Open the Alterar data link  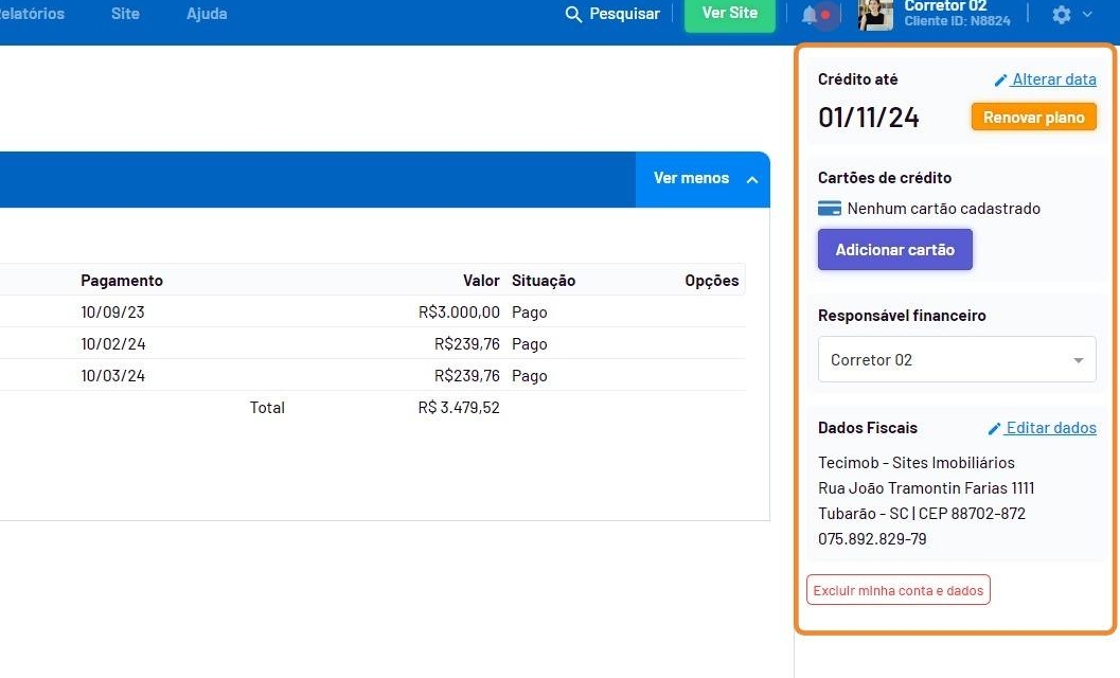pos(1054,80)
